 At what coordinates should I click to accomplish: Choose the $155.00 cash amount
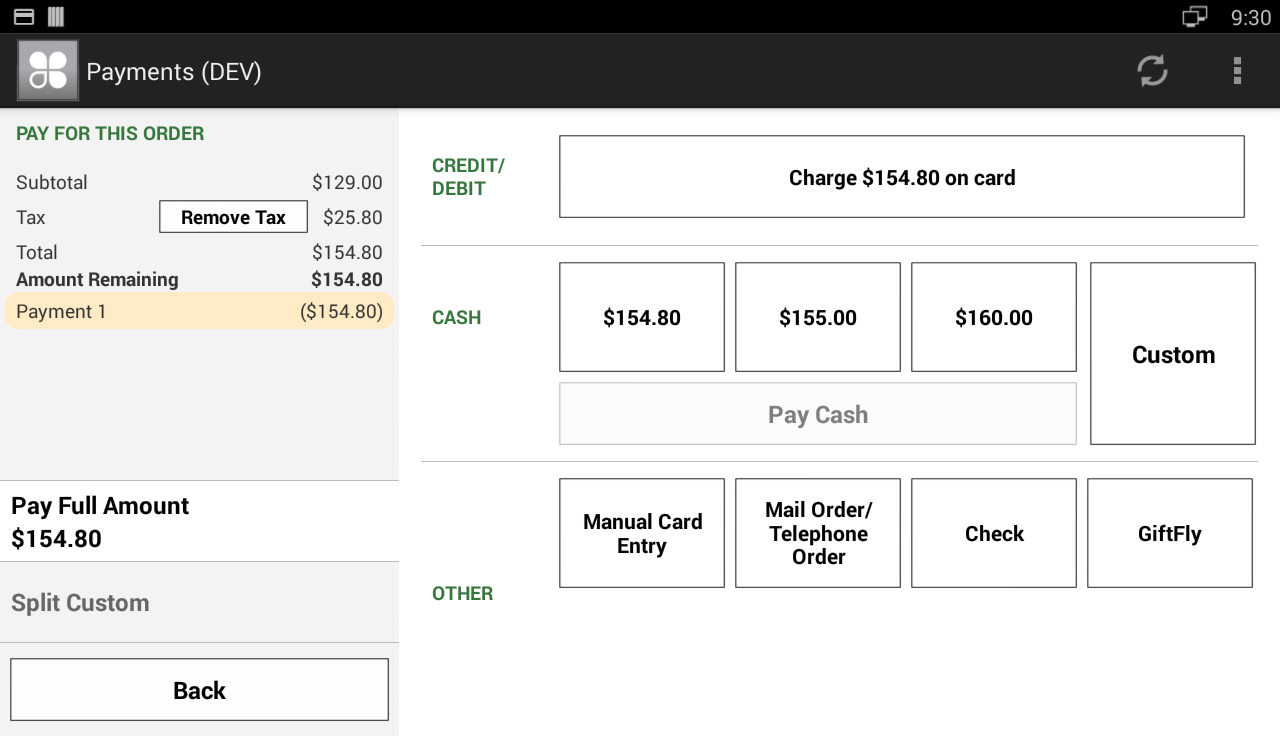(818, 317)
